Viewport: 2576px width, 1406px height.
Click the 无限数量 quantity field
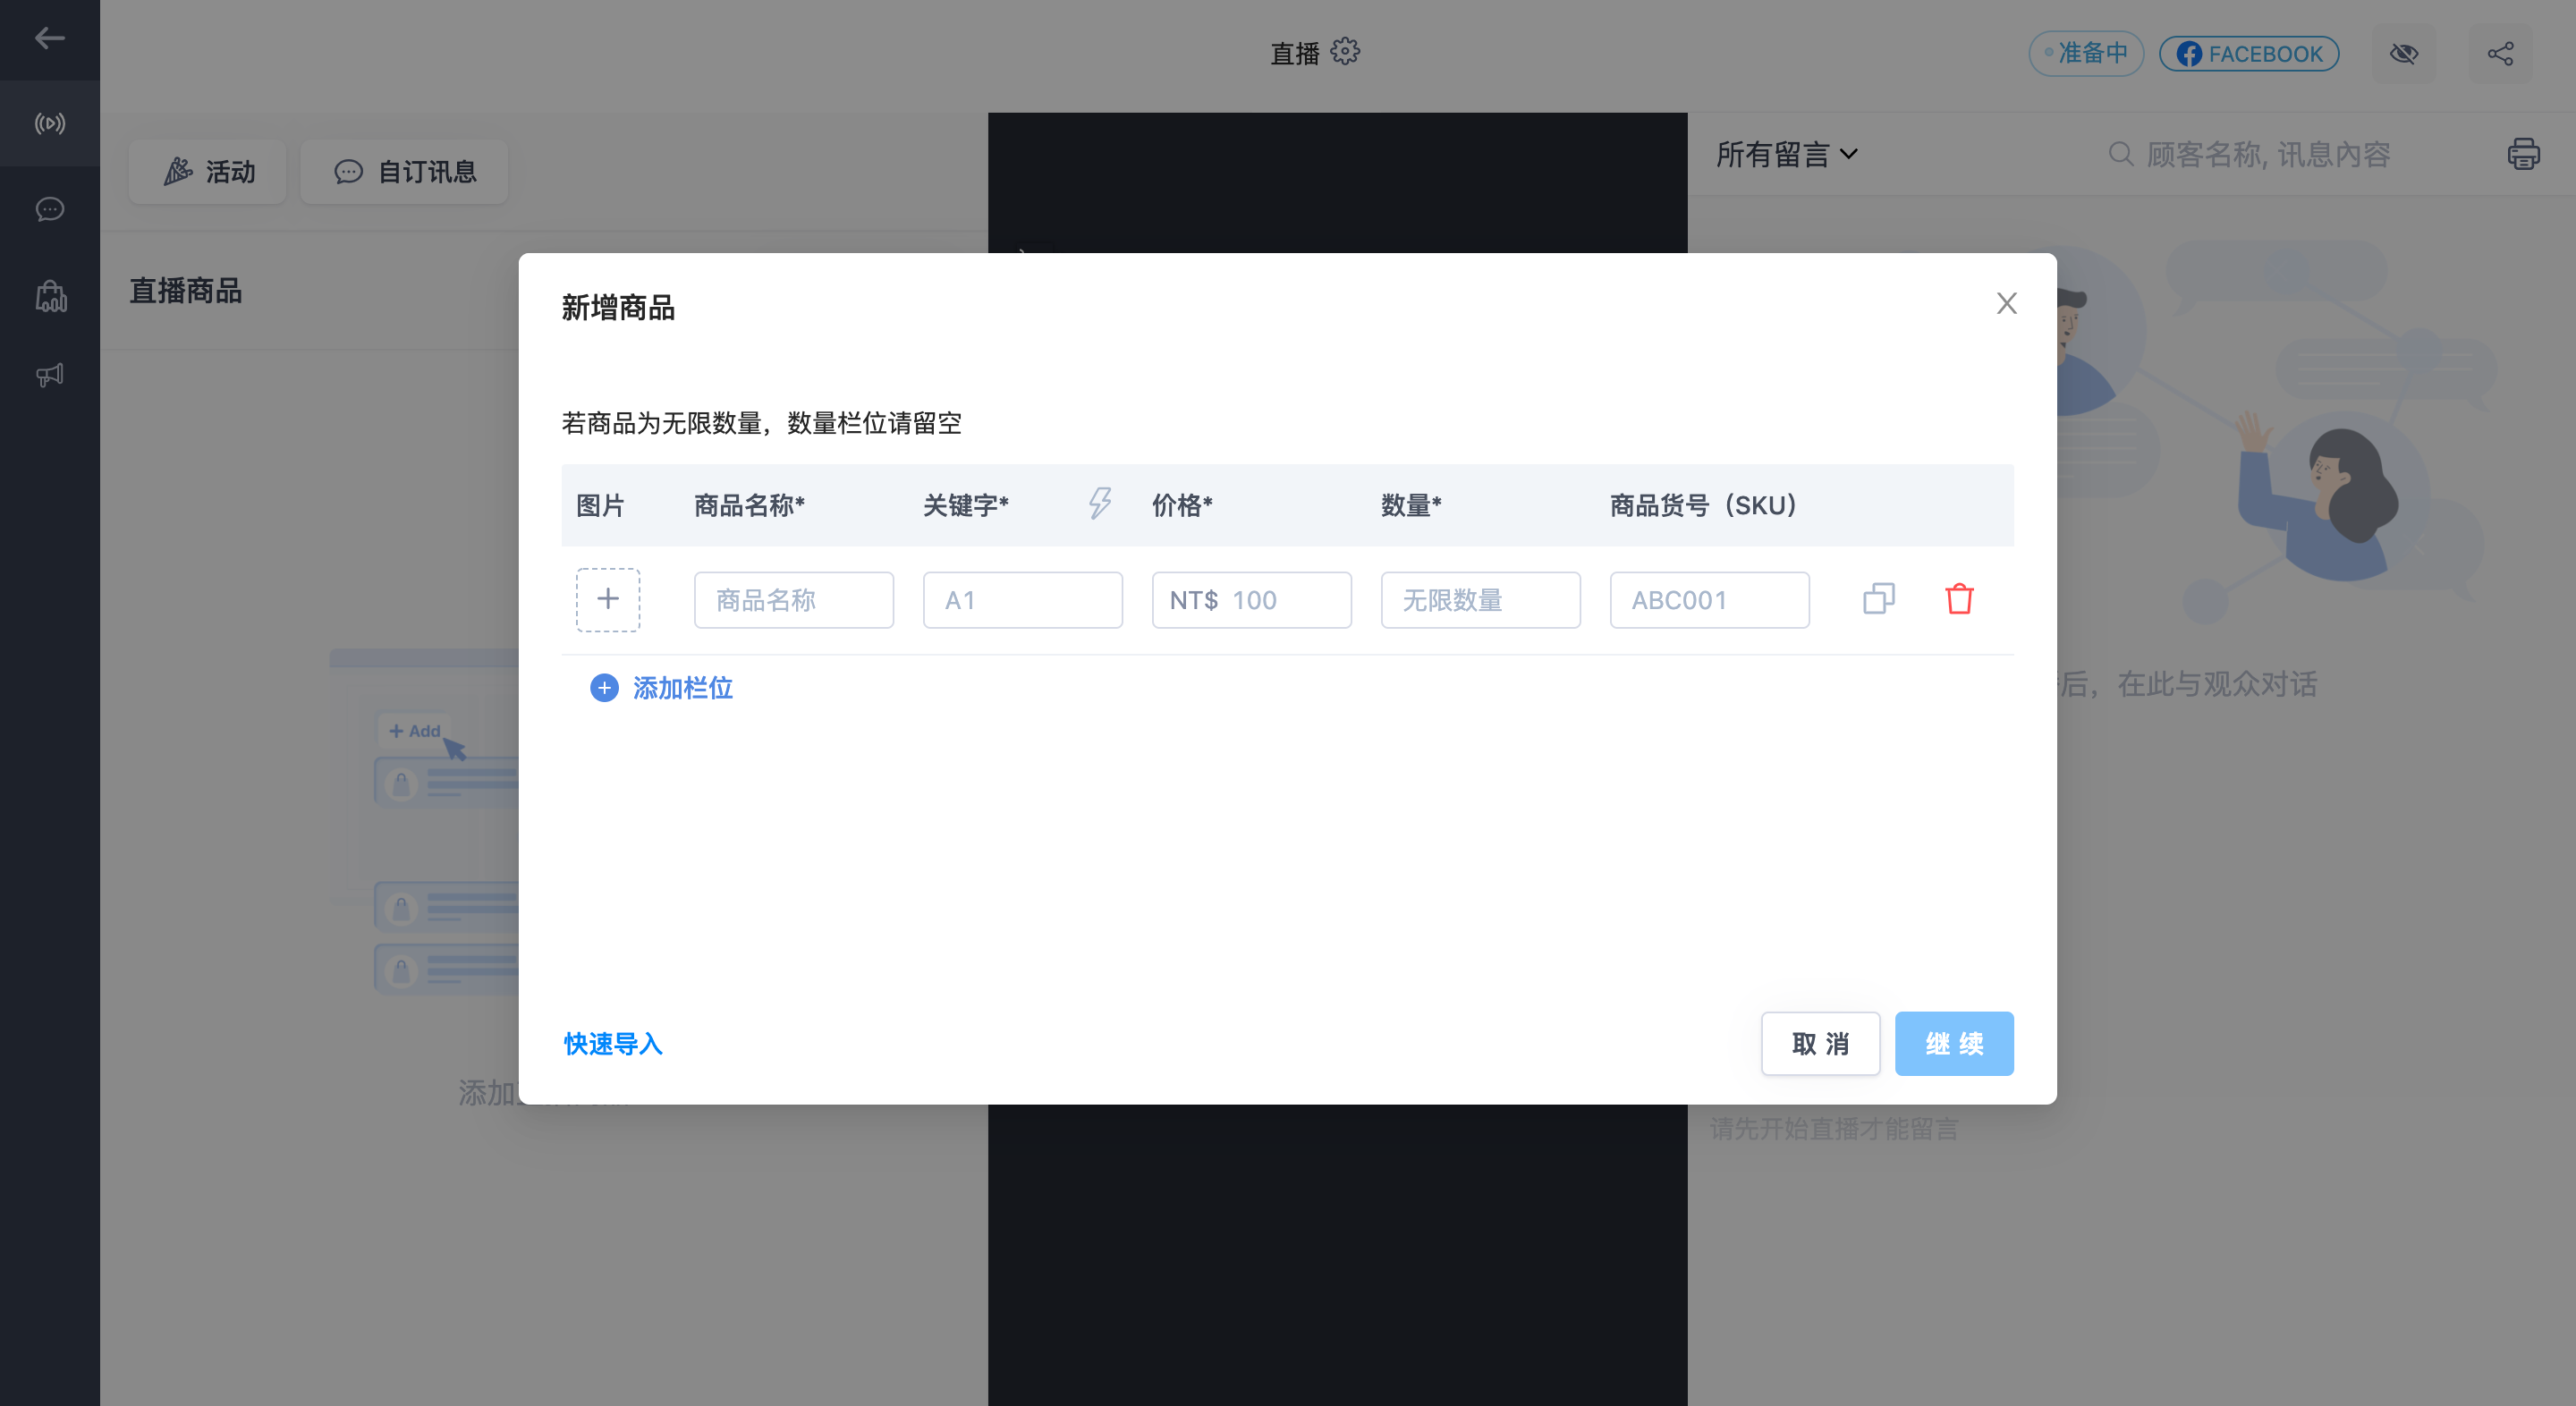click(1481, 600)
